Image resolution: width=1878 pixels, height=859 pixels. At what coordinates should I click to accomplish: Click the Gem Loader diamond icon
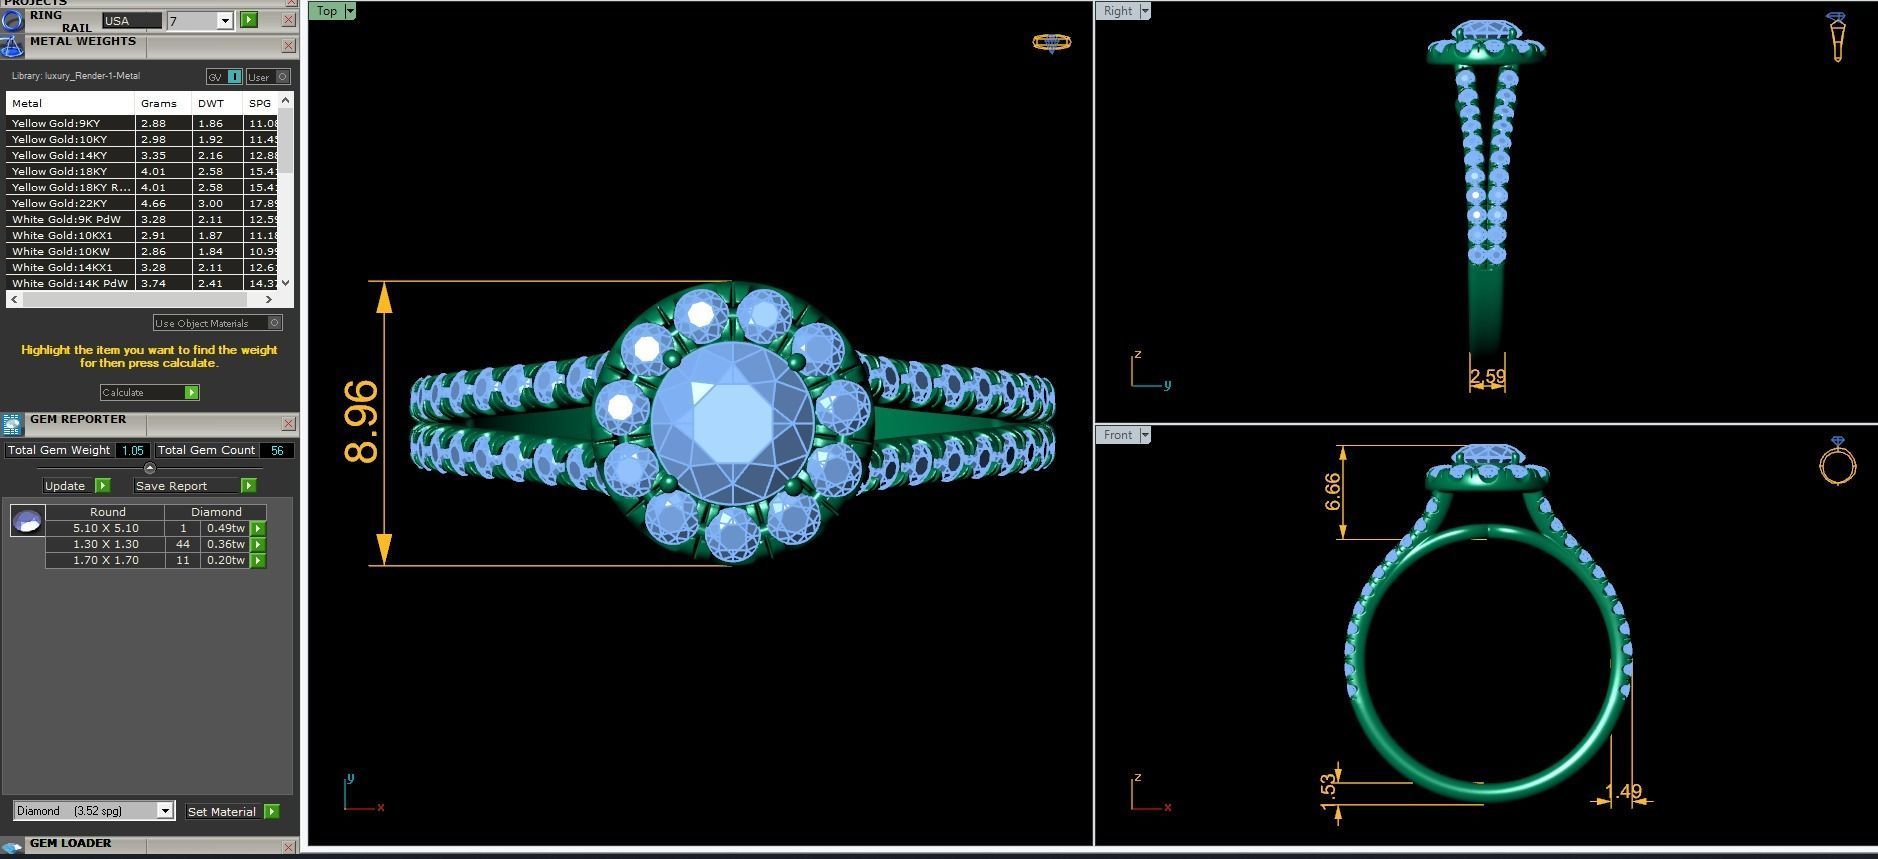pyautogui.click(x=12, y=847)
